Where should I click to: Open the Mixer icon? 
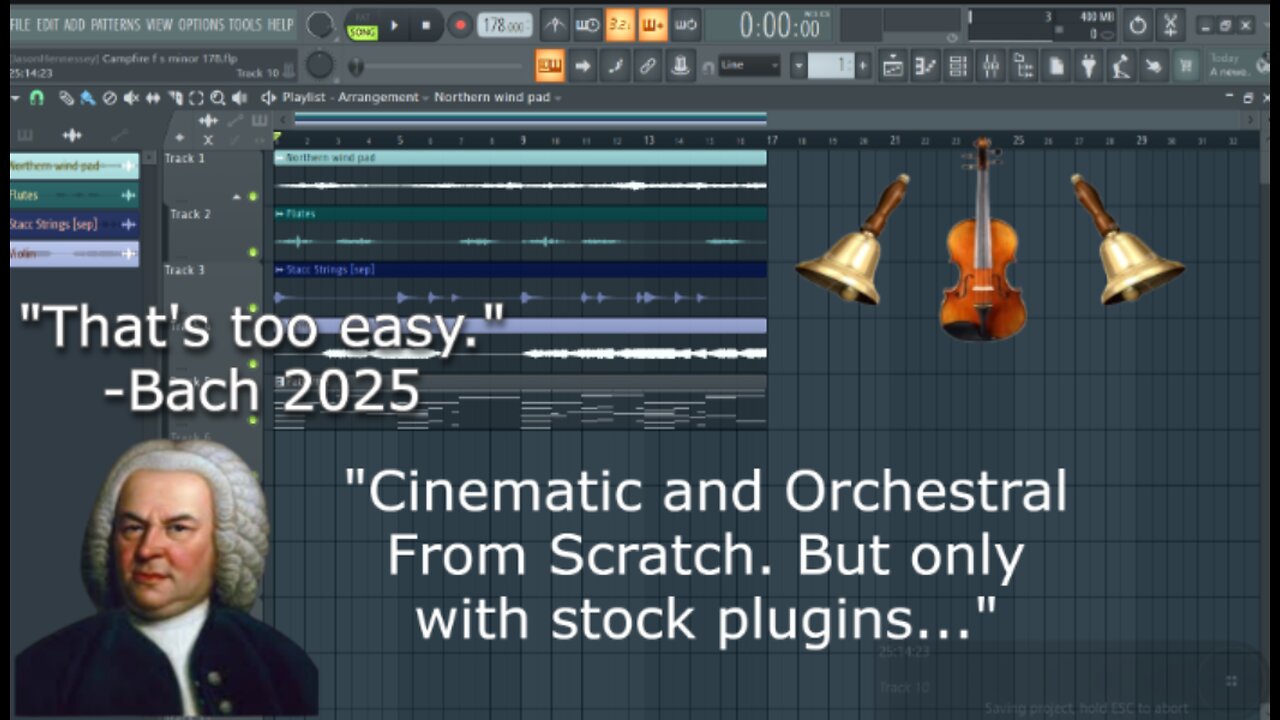click(991, 66)
